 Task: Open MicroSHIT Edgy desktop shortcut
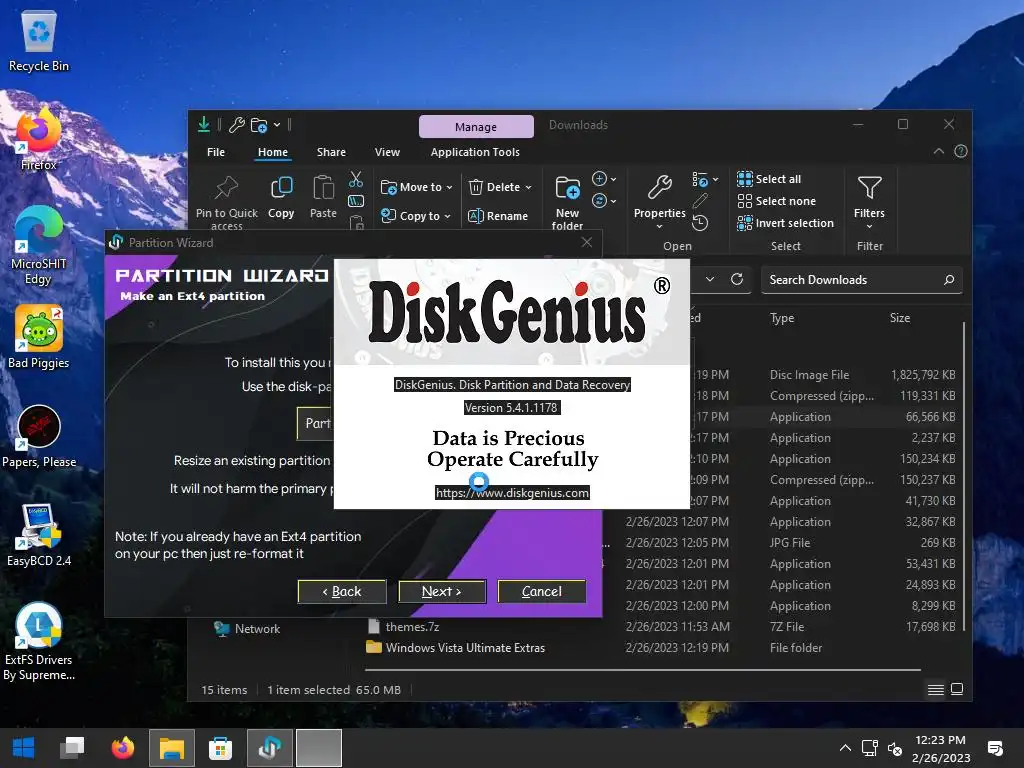[x=39, y=246]
